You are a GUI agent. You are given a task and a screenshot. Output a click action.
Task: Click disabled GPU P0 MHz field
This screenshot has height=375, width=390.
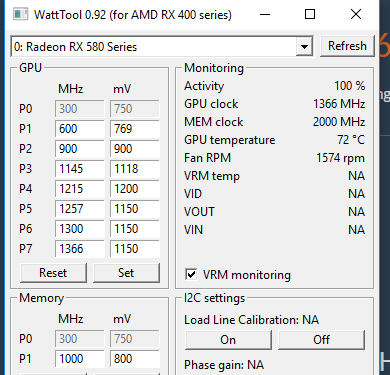pyautogui.click(x=80, y=109)
